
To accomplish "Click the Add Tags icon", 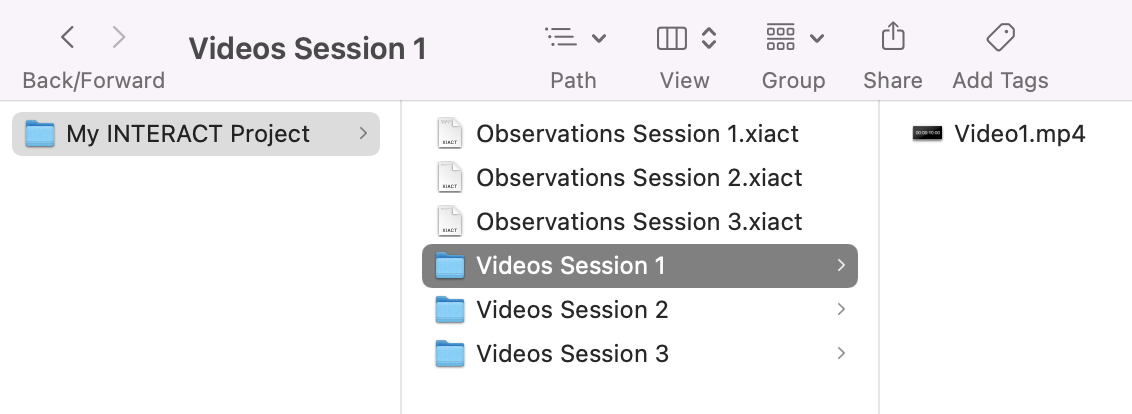I will coord(1001,37).
